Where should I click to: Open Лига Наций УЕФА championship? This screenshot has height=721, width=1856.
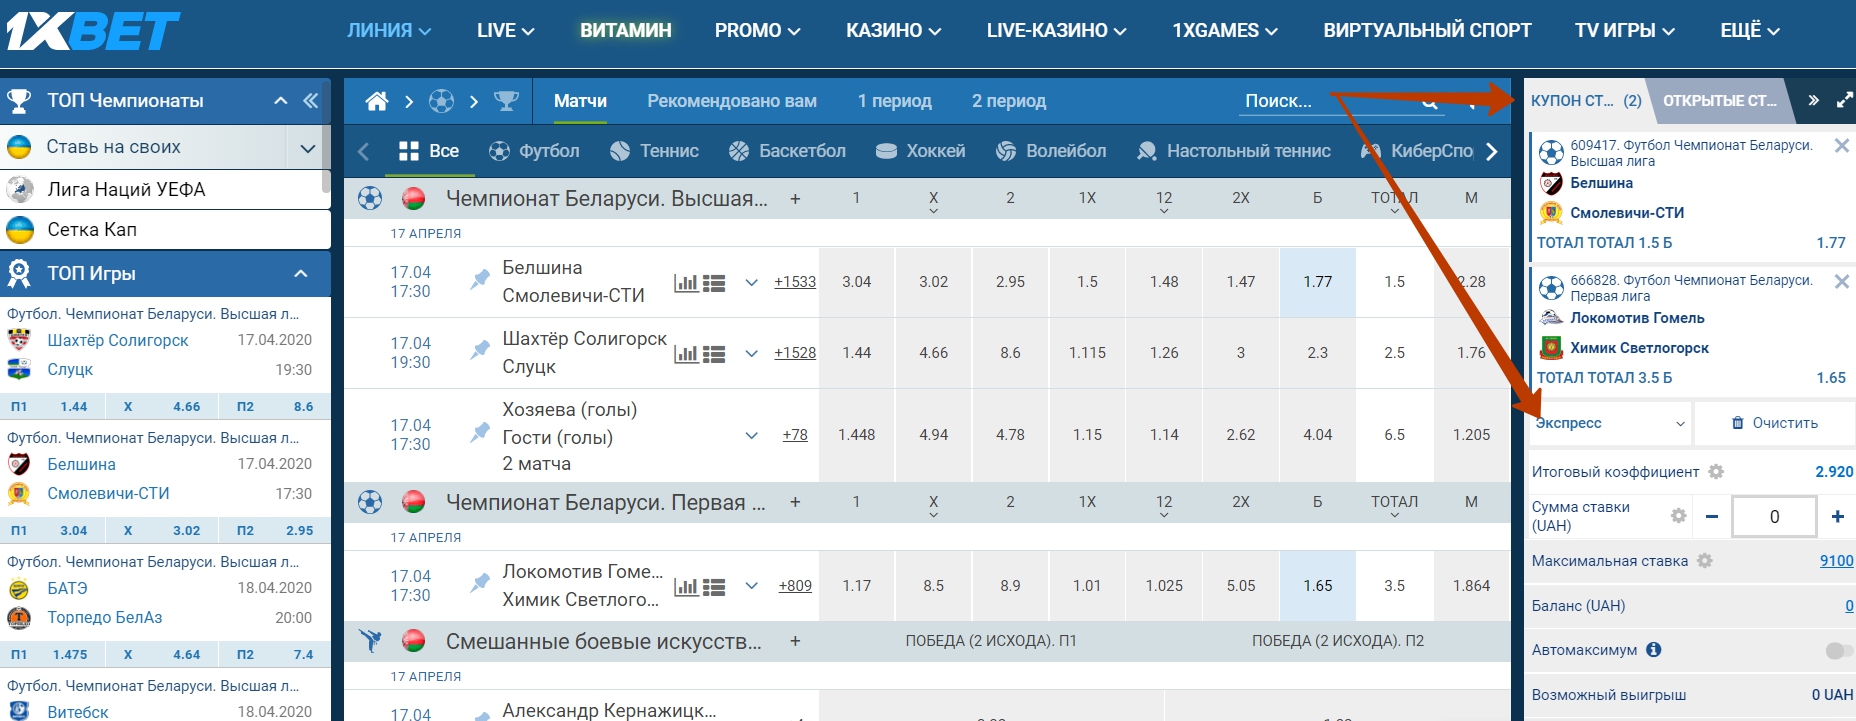(x=165, y=190)
